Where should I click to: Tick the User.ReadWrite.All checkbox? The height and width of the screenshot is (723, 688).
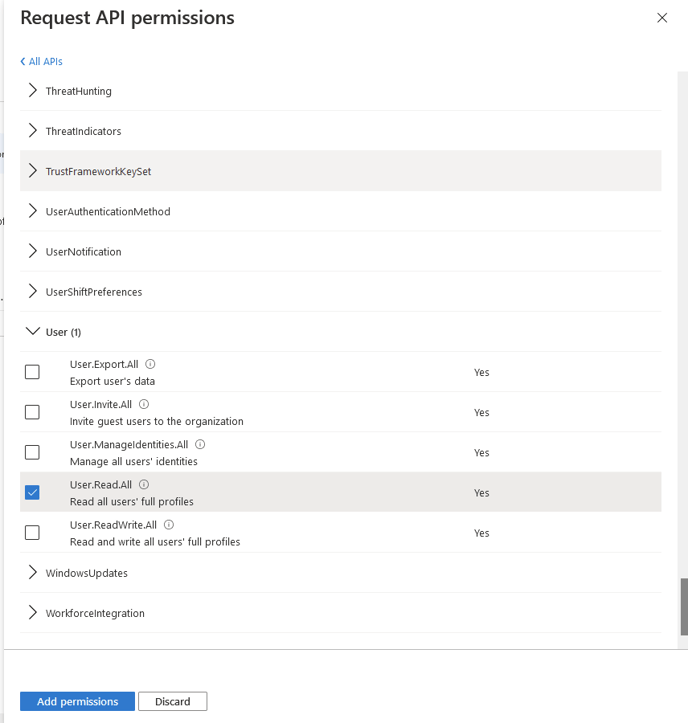coord(32,533)
